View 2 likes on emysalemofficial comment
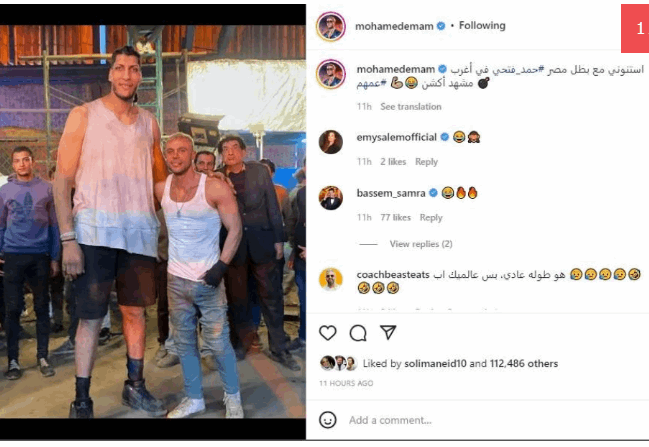 click(x=393, y=162)
